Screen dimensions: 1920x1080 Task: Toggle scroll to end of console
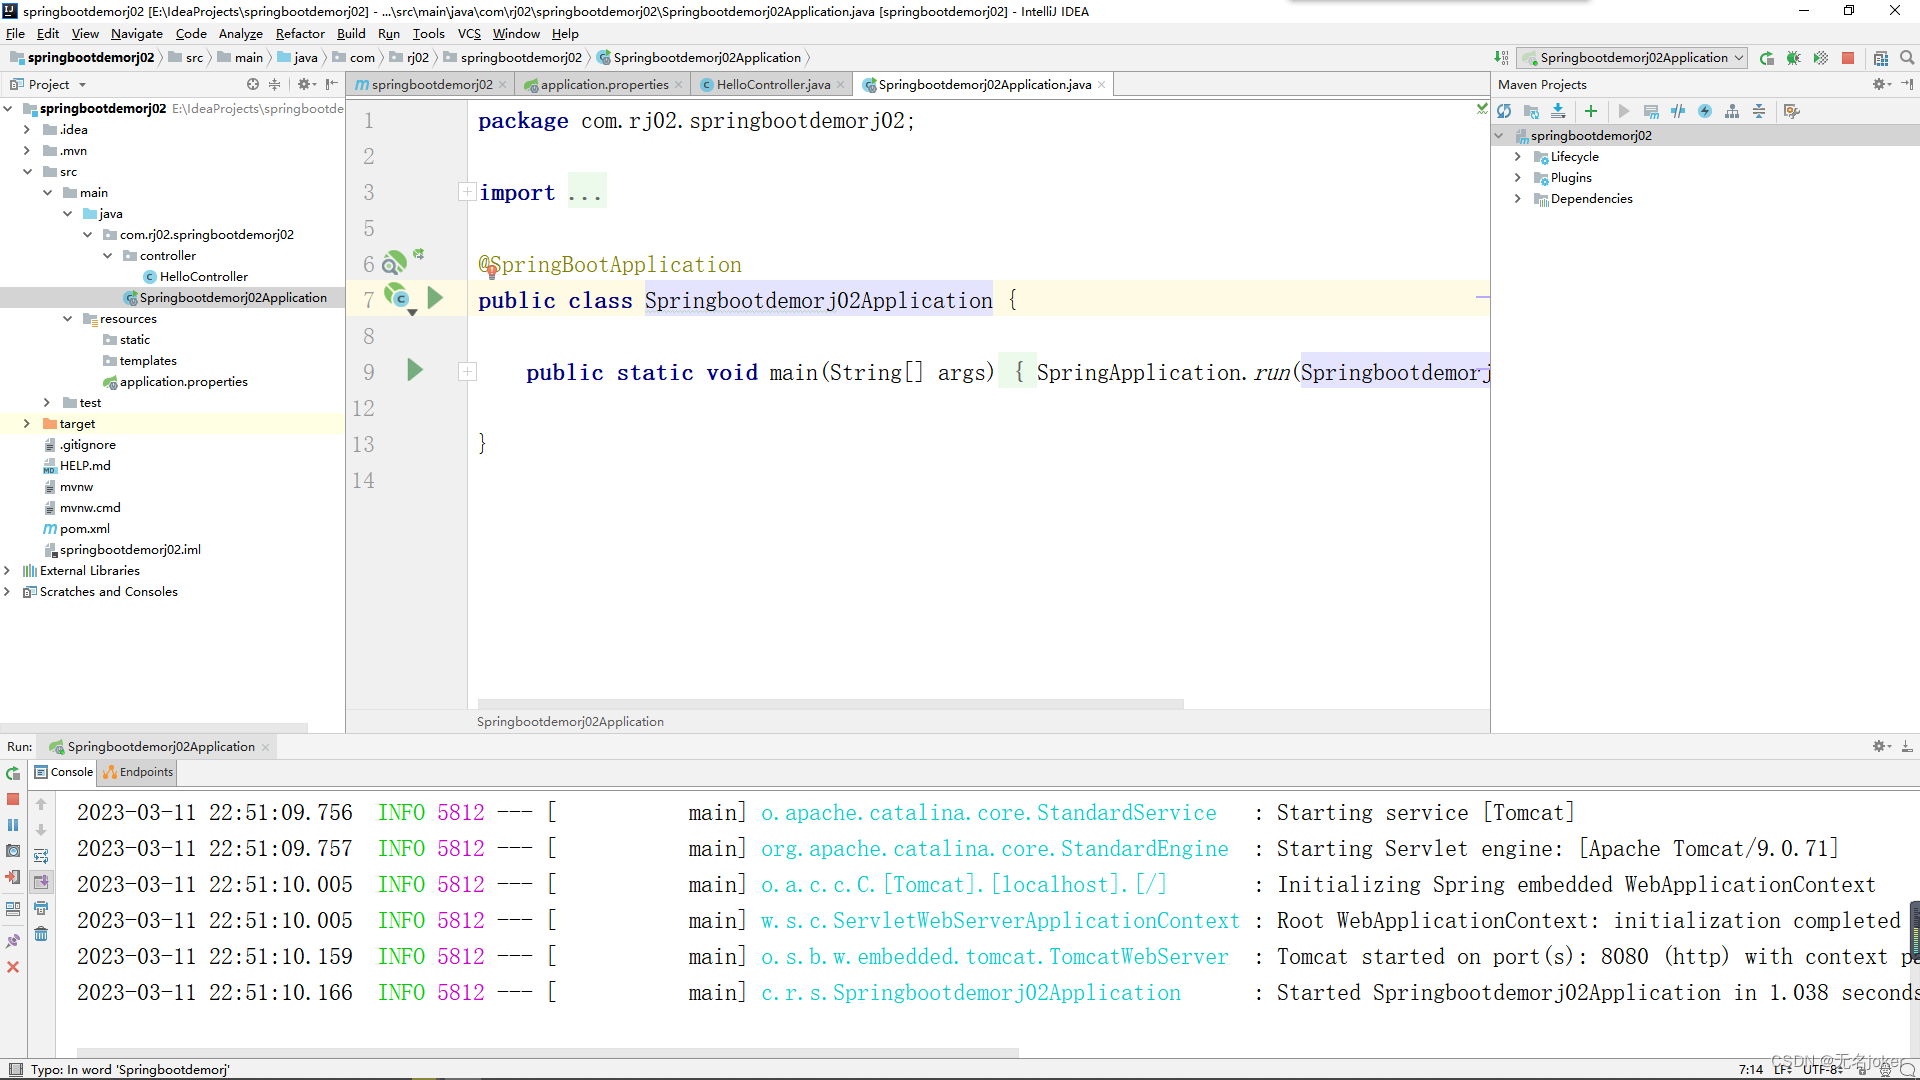[41, 882]
